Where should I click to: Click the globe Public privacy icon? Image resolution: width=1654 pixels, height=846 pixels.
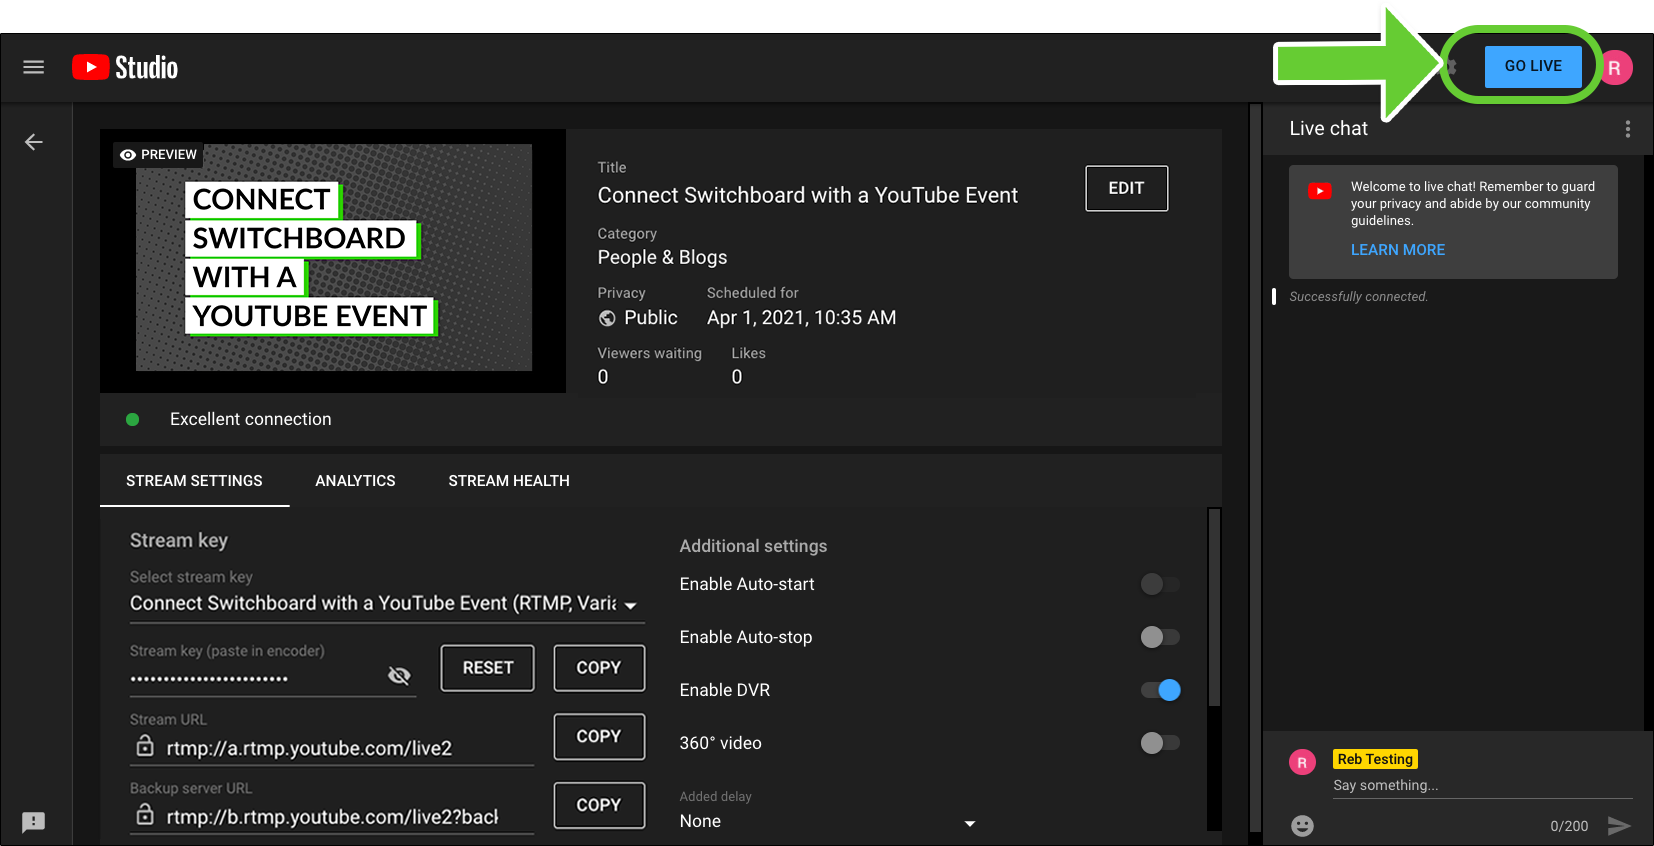click(607, 318)
